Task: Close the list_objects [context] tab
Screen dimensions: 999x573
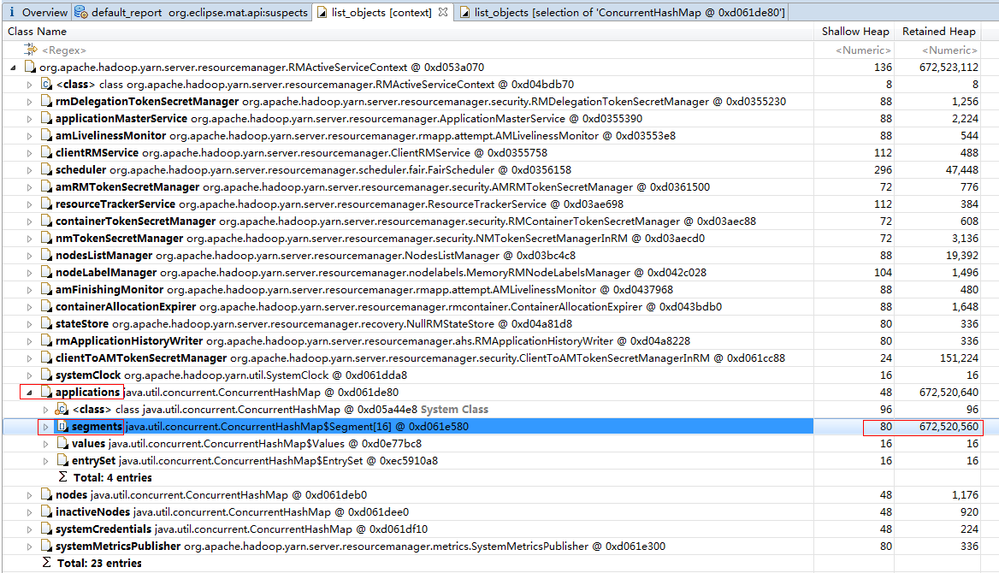Action: [x=443, y=12]
